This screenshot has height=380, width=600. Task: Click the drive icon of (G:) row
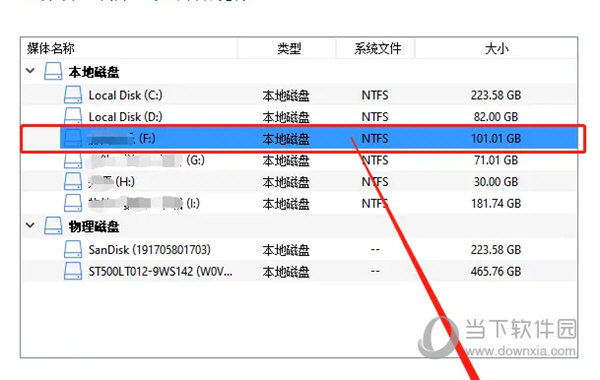[x=73, y=160]
